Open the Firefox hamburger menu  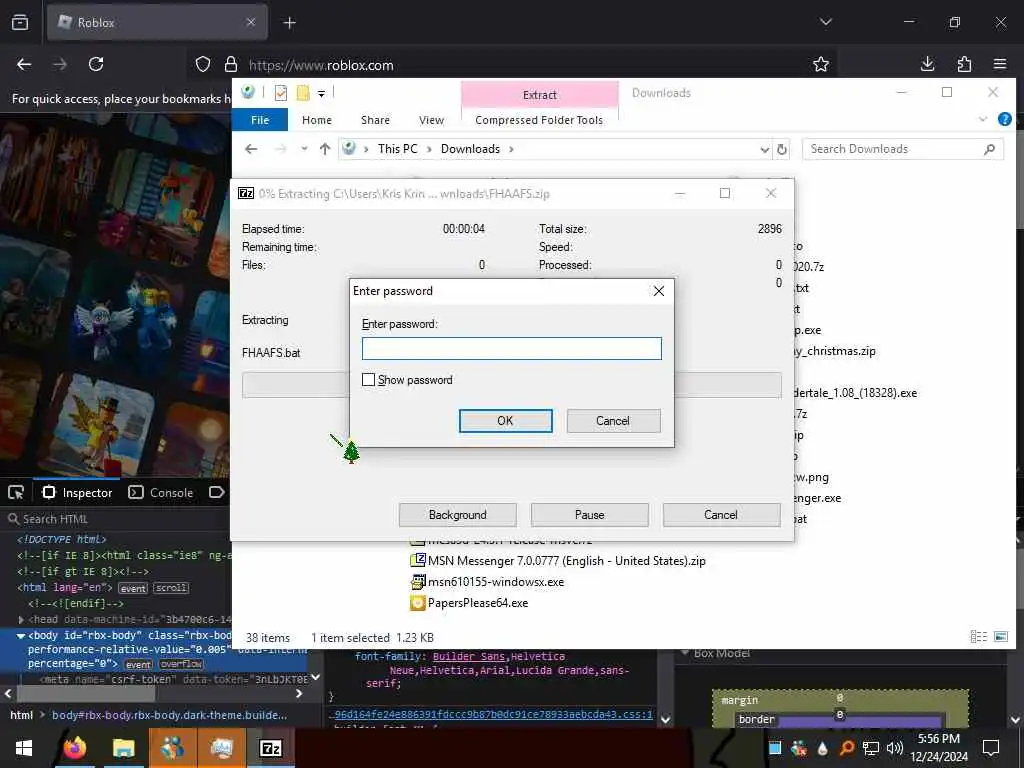click(x=1000, y=64)
